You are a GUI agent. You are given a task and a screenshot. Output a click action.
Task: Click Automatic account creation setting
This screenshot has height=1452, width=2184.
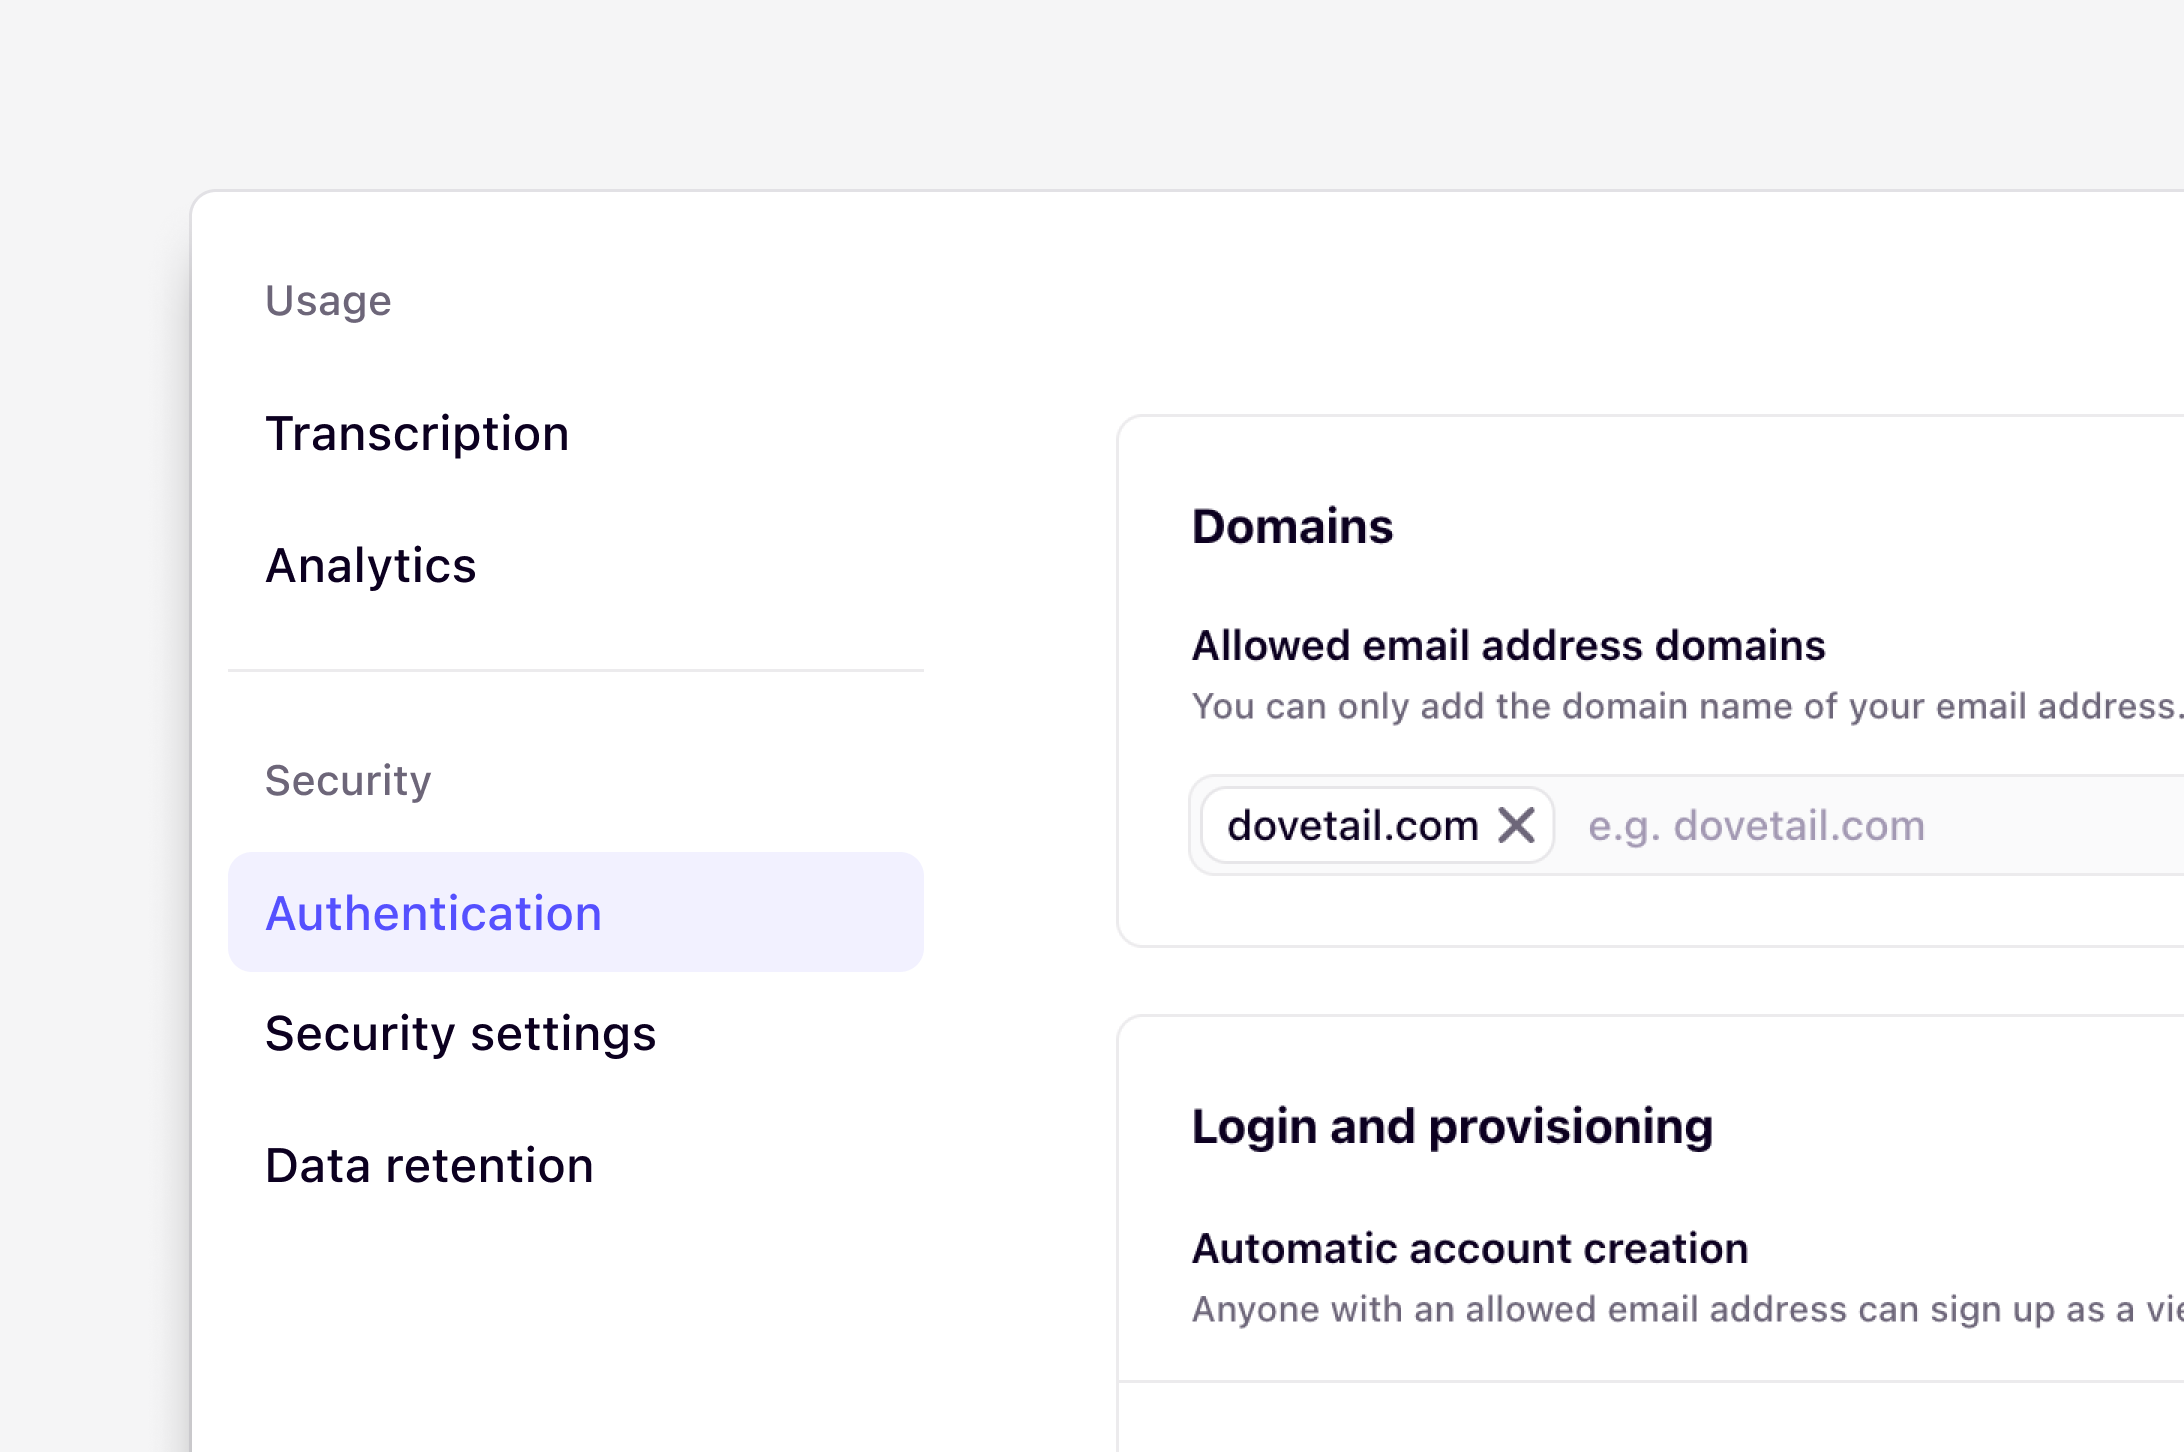pyautogui.click(x=1470, y=1249)
